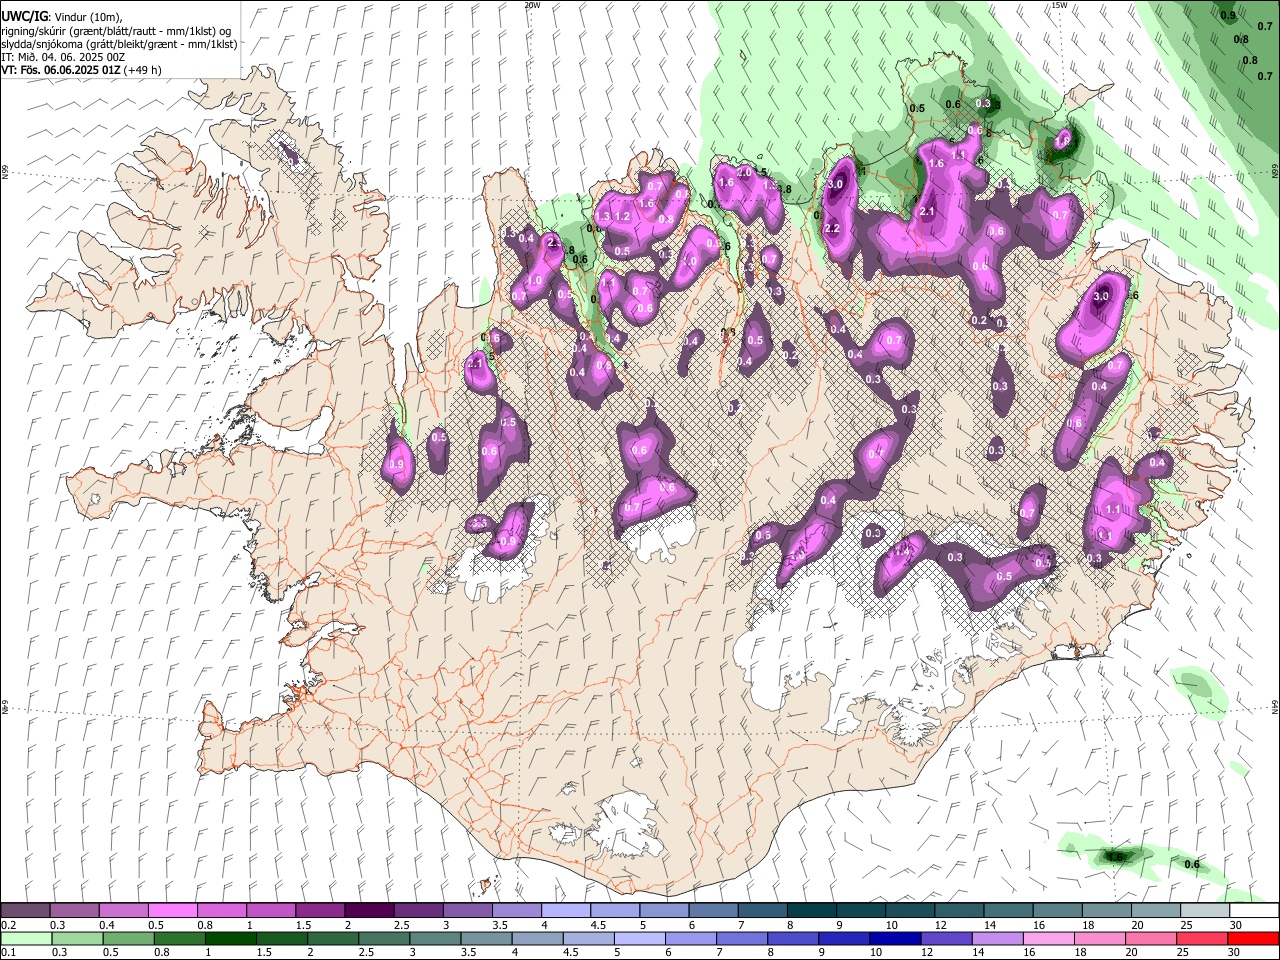The width and height of the screenshot is (1280, 960).
Task: Pick the darkest purple 2 snow legend swatch
Action: (x=369, y=911)
